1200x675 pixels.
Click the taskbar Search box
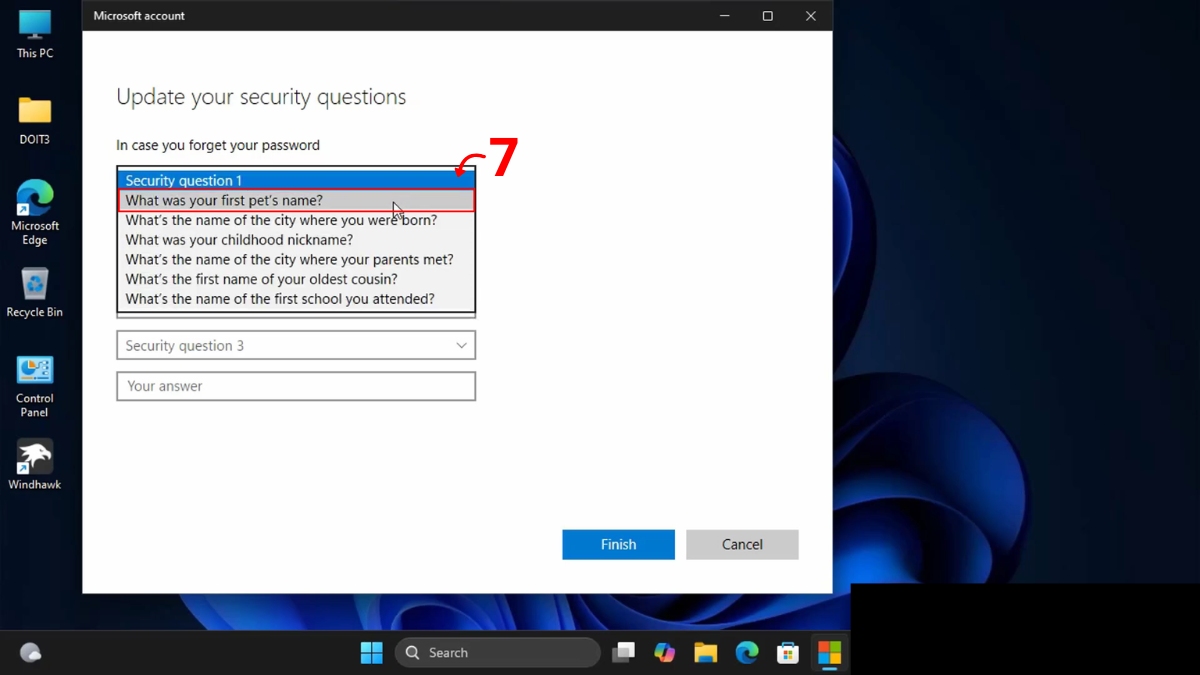pyautogui.click(x=497, y=652)
